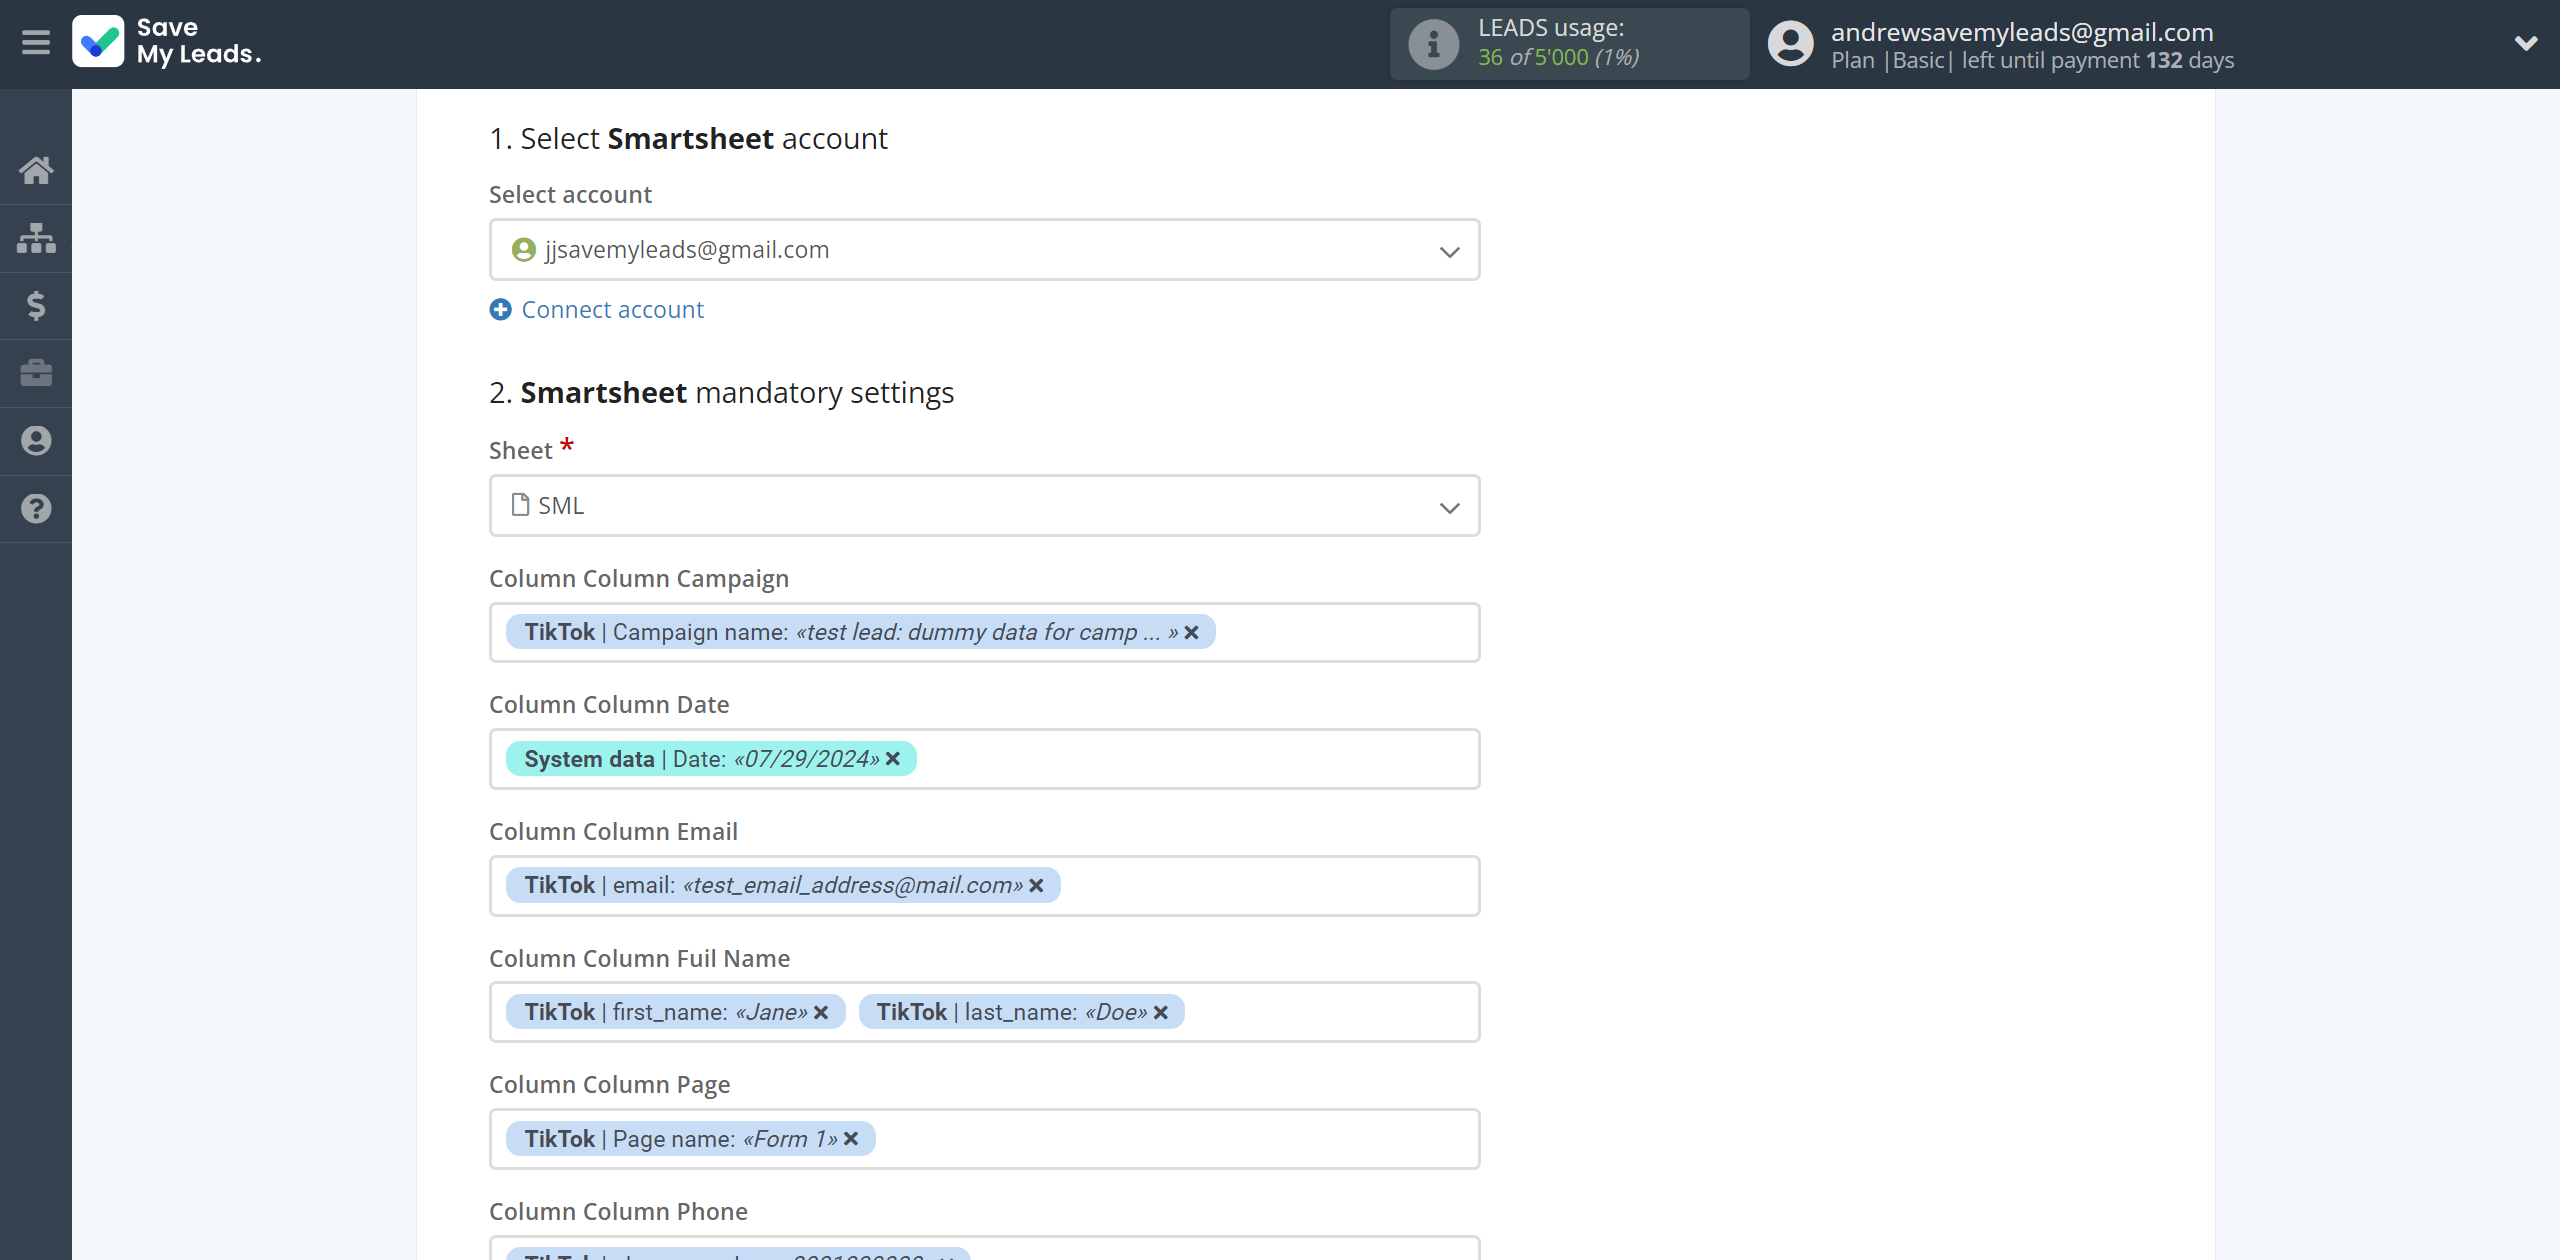Select the TikTok email tag
Screen dimensions: 2560x1260
tap(783, 885)
